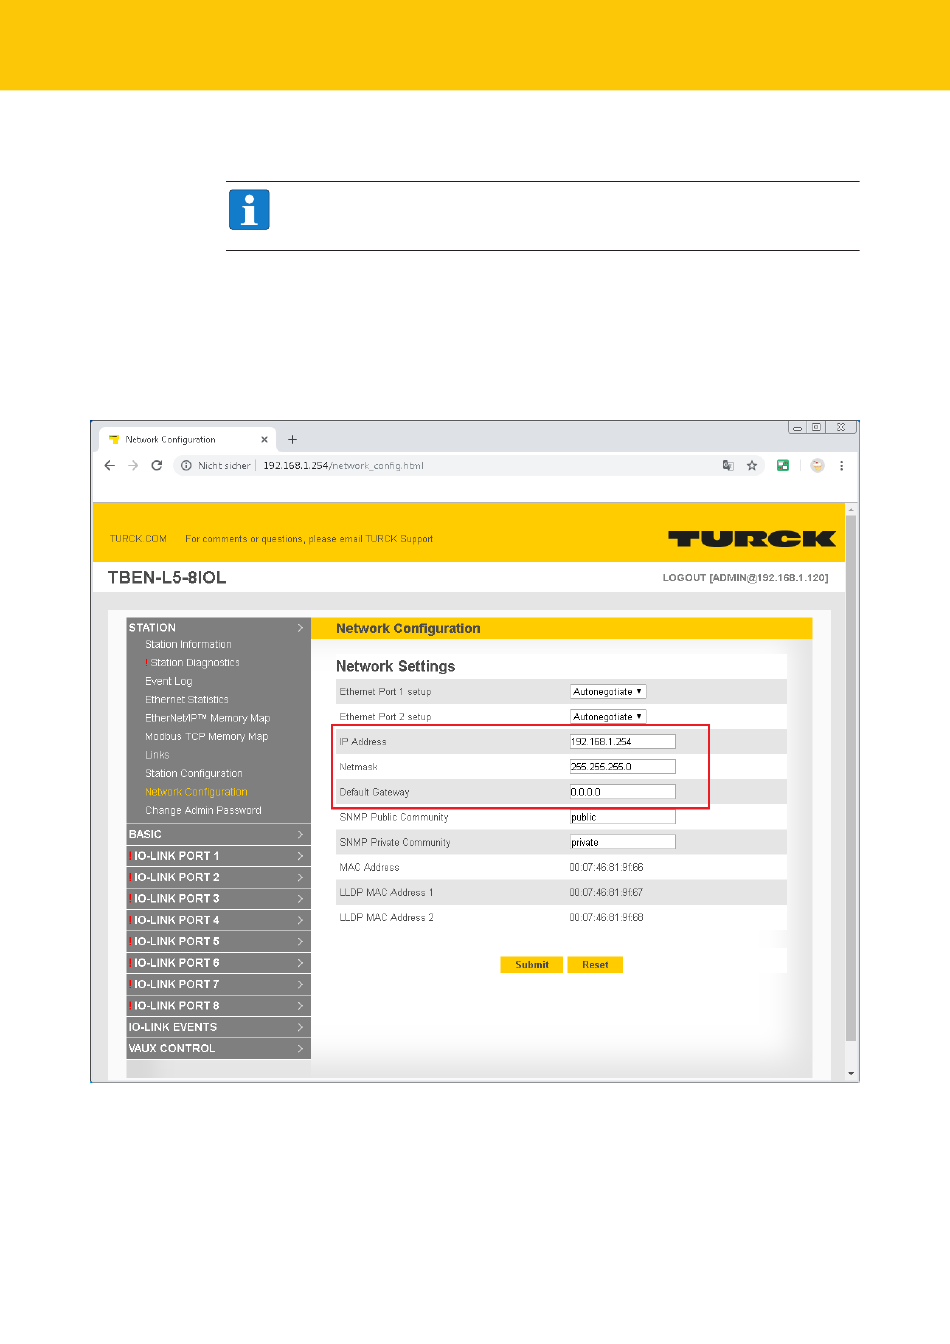Log out via the LOGOUT link

pyautogui.click(x=745, y=578)
